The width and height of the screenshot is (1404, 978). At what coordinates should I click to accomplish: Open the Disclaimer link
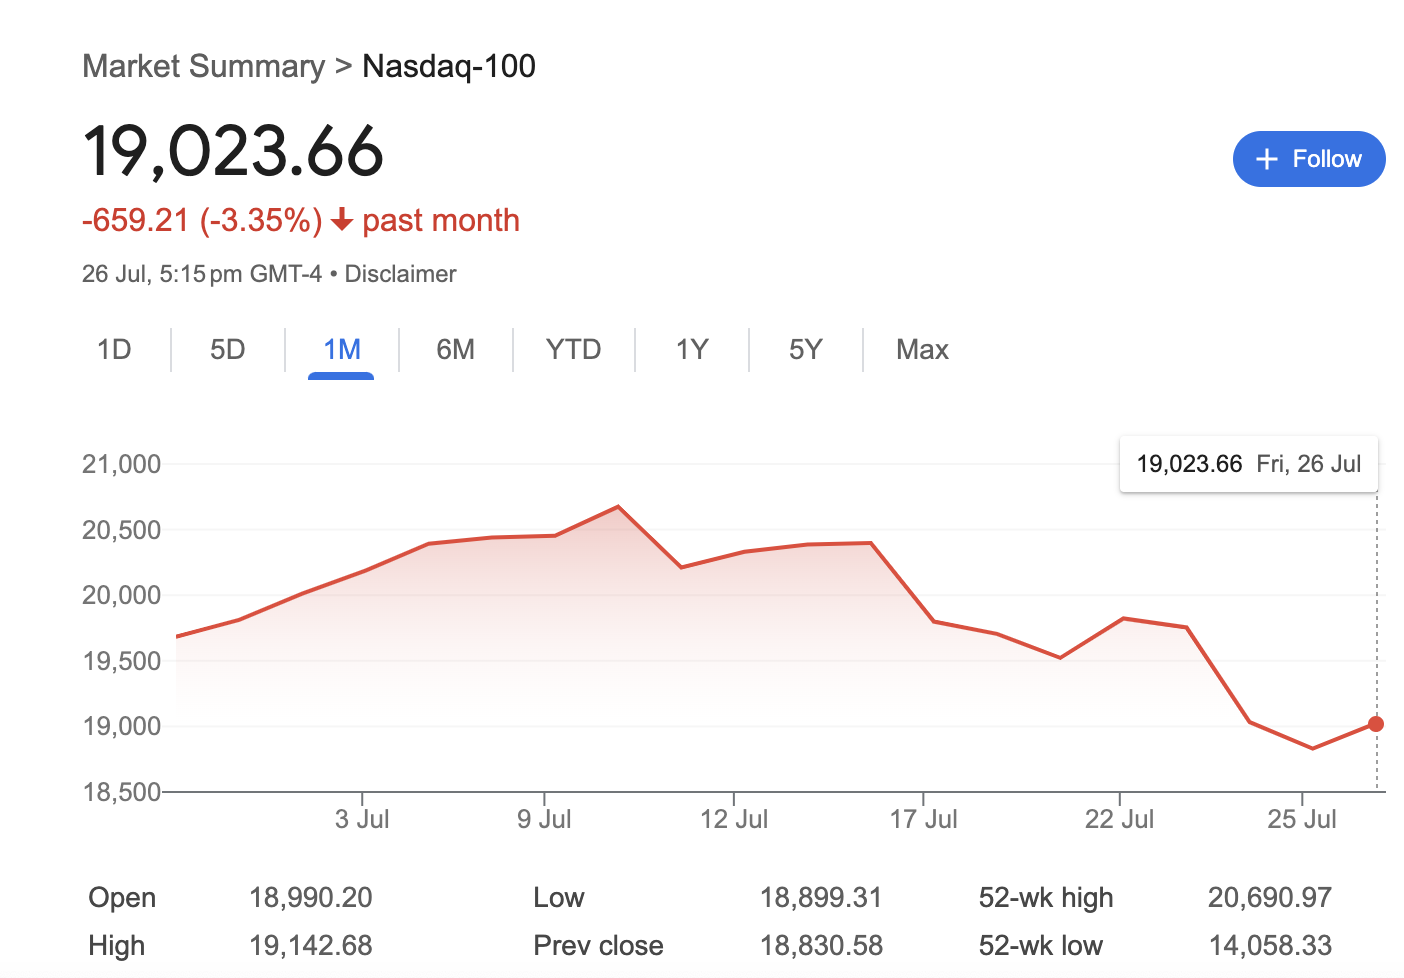[x=400, y=274]
